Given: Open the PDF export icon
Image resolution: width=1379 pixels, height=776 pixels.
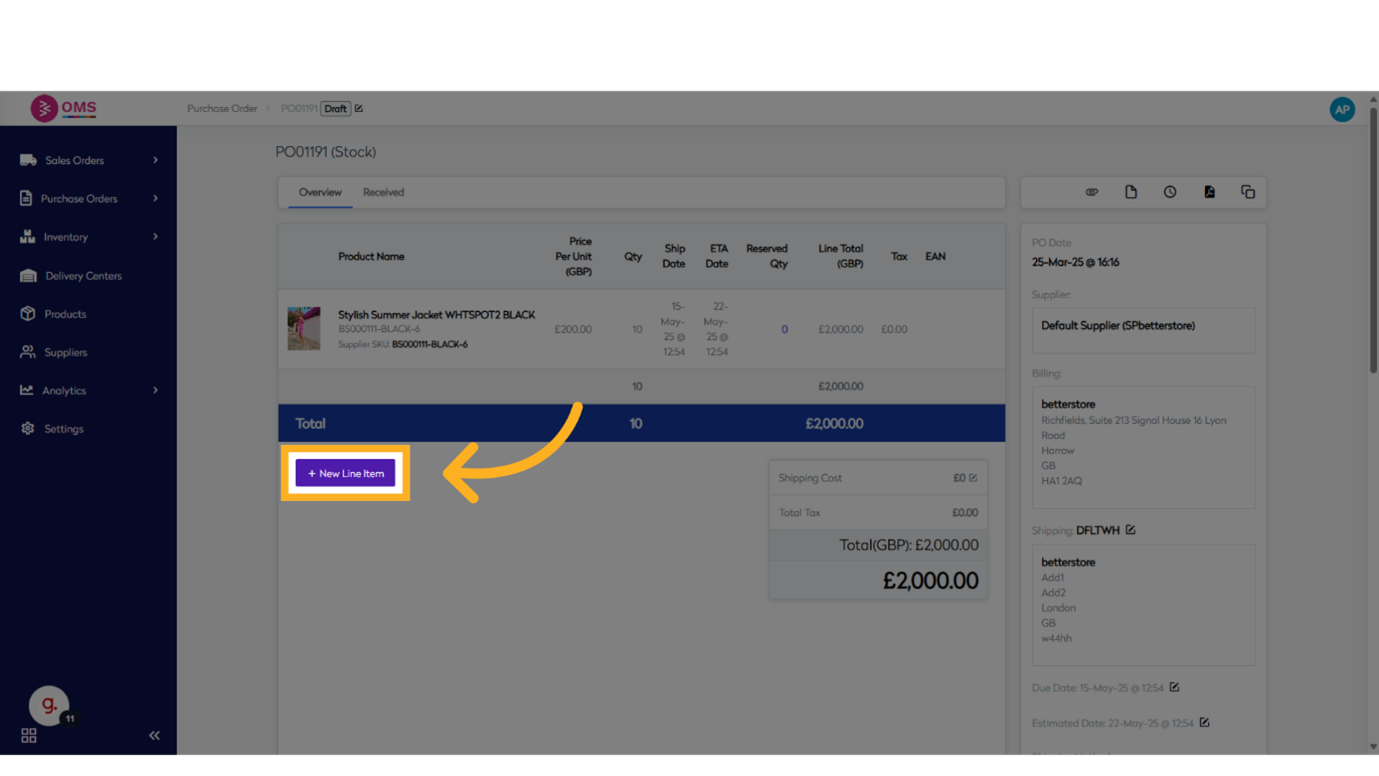Looking at the screenshot, I should [1209, 192].
